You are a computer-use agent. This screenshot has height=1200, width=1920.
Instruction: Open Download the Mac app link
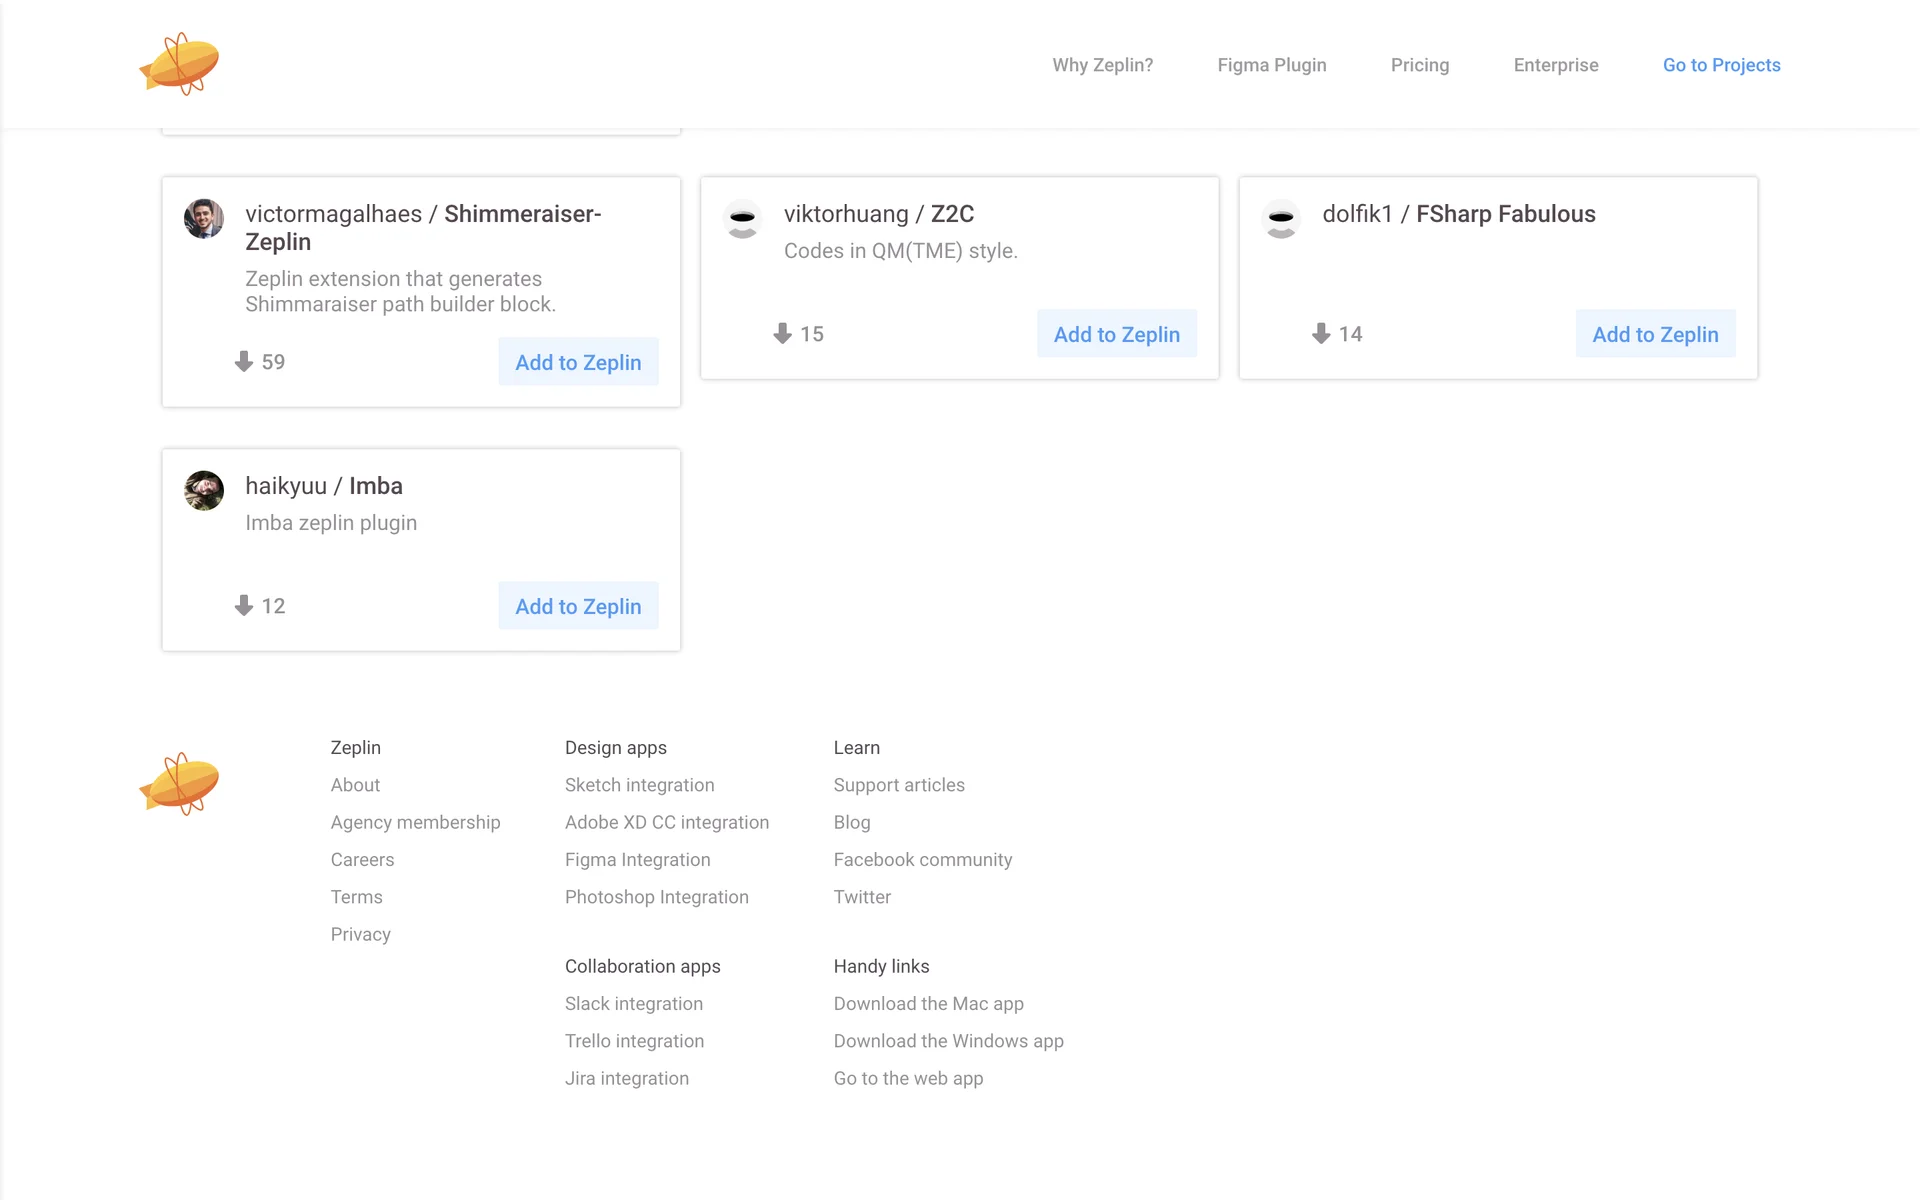coord(928,1004)
